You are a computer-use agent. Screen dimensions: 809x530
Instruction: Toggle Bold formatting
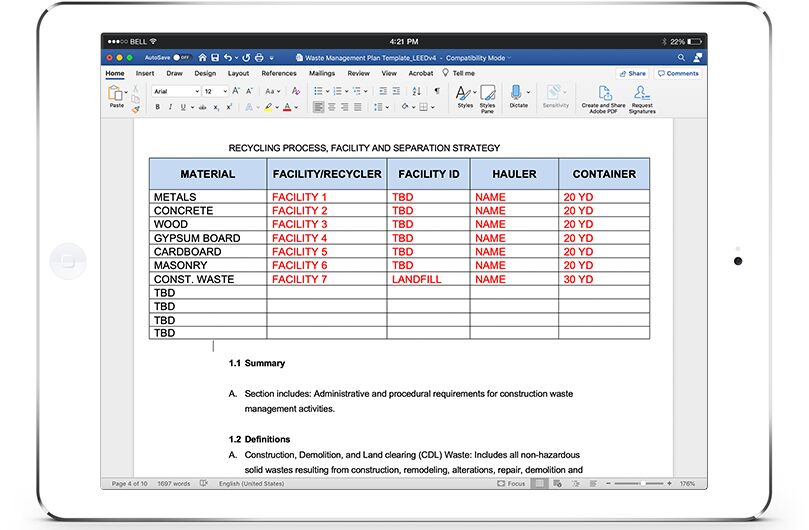point(157,107)
